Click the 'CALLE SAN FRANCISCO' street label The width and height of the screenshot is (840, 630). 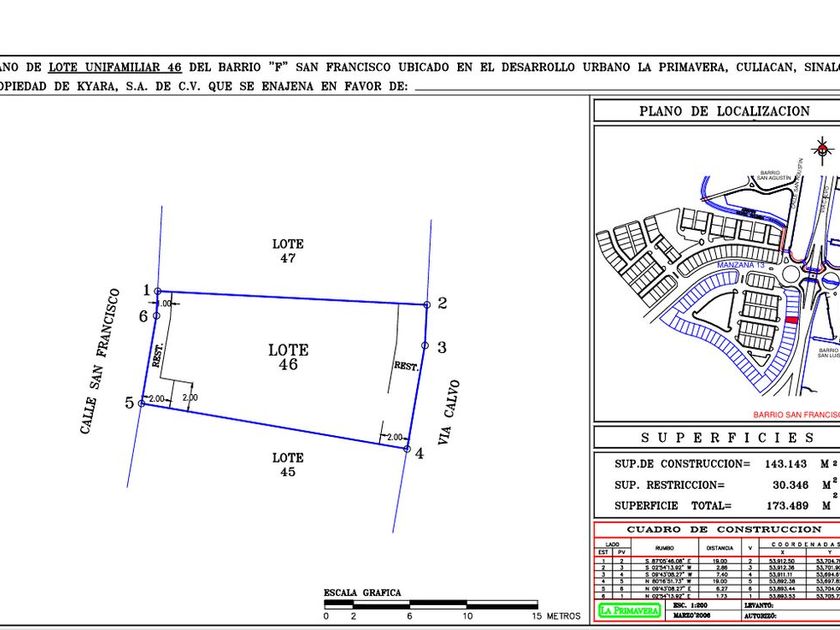[x=100, y=361]
